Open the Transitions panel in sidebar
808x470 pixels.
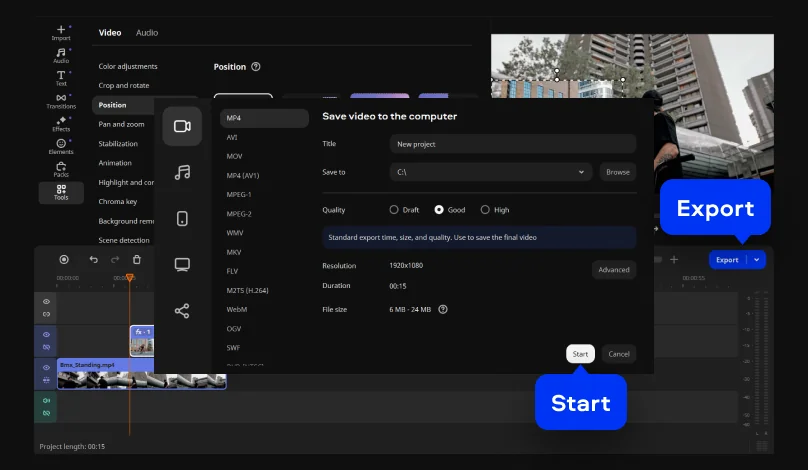[61, 98]
